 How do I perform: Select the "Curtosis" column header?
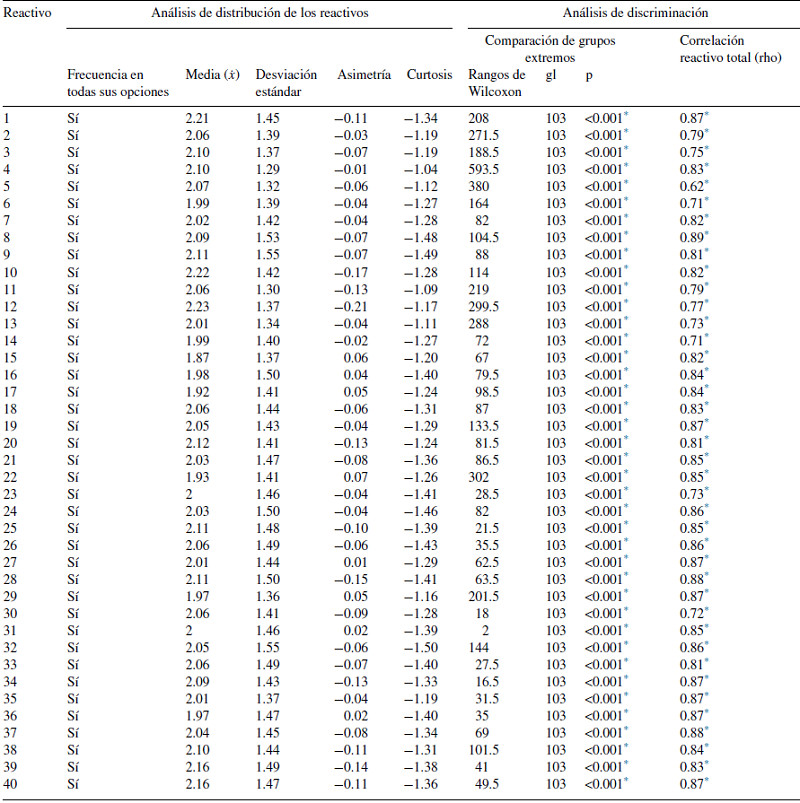(428, 75)
